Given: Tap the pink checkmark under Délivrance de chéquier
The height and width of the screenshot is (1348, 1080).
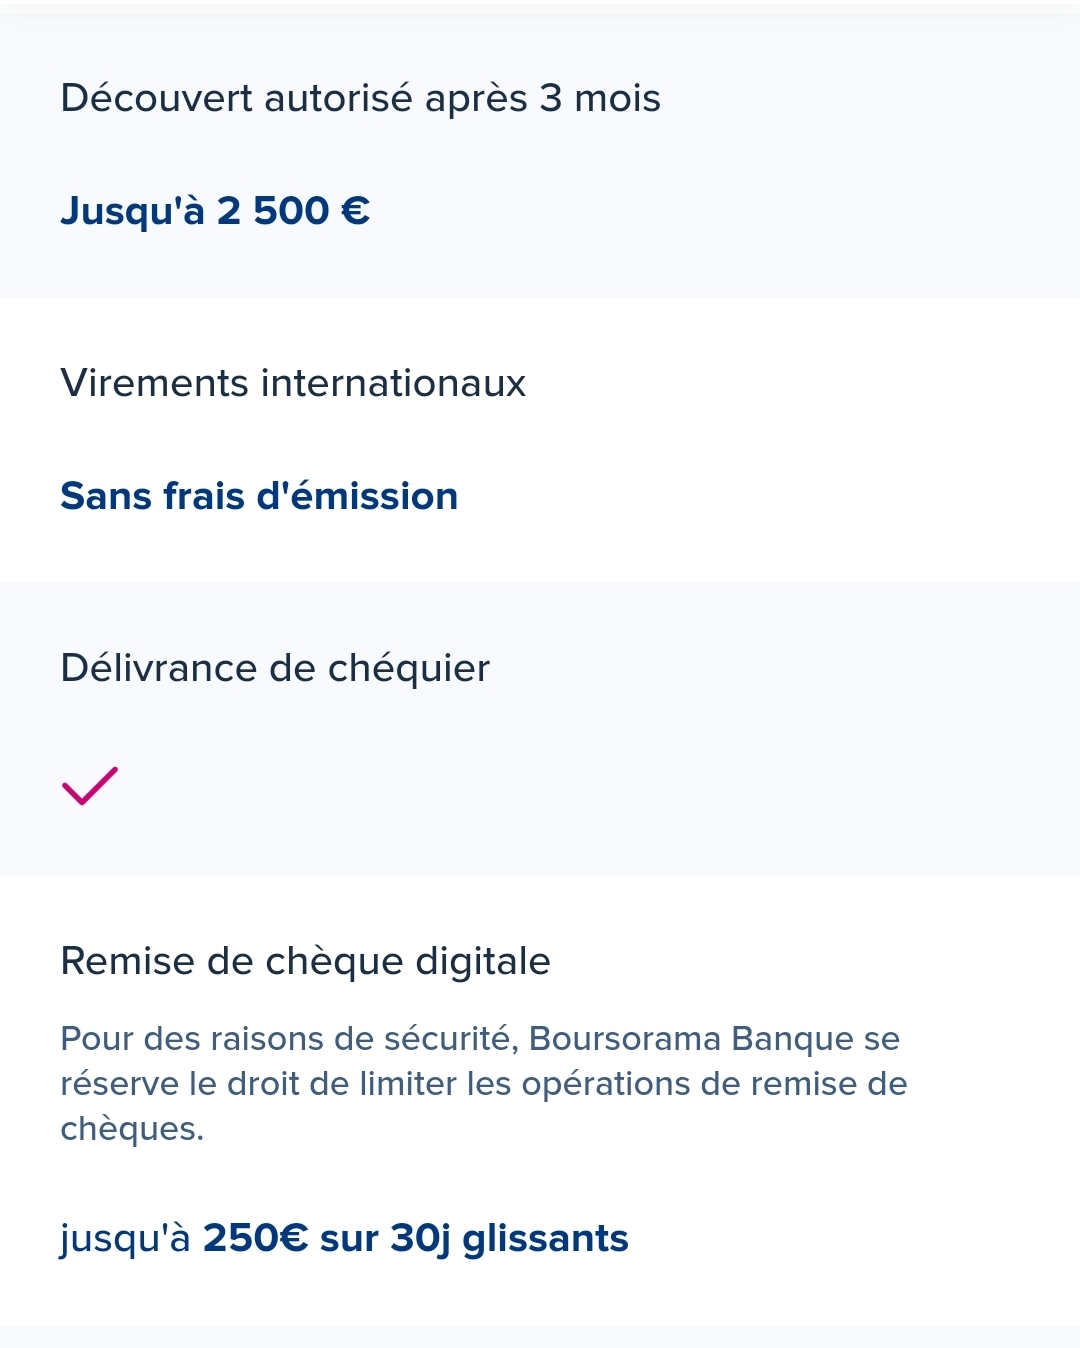Looking at the screenshot, I should tap(90, 785).
